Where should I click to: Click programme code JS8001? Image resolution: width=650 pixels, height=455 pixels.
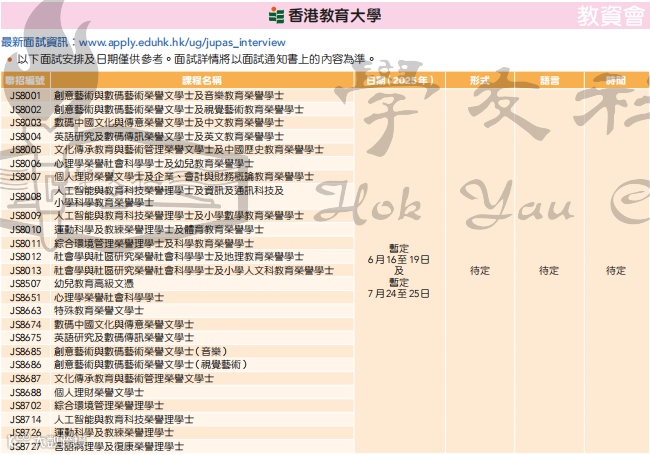pos(25,96)
